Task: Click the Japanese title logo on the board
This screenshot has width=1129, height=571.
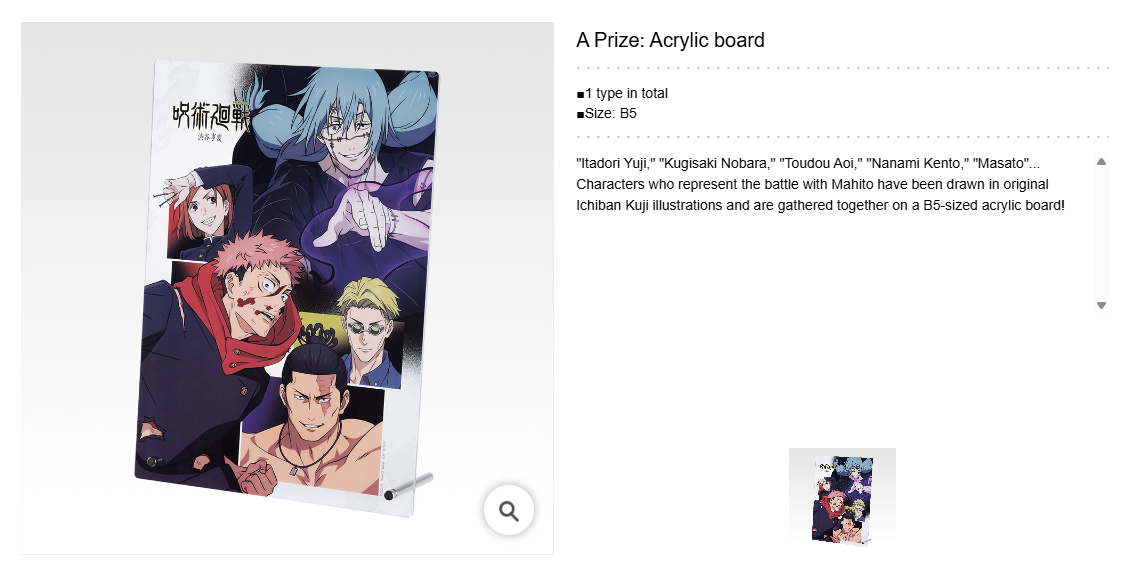Action: [x=210, y=117]
